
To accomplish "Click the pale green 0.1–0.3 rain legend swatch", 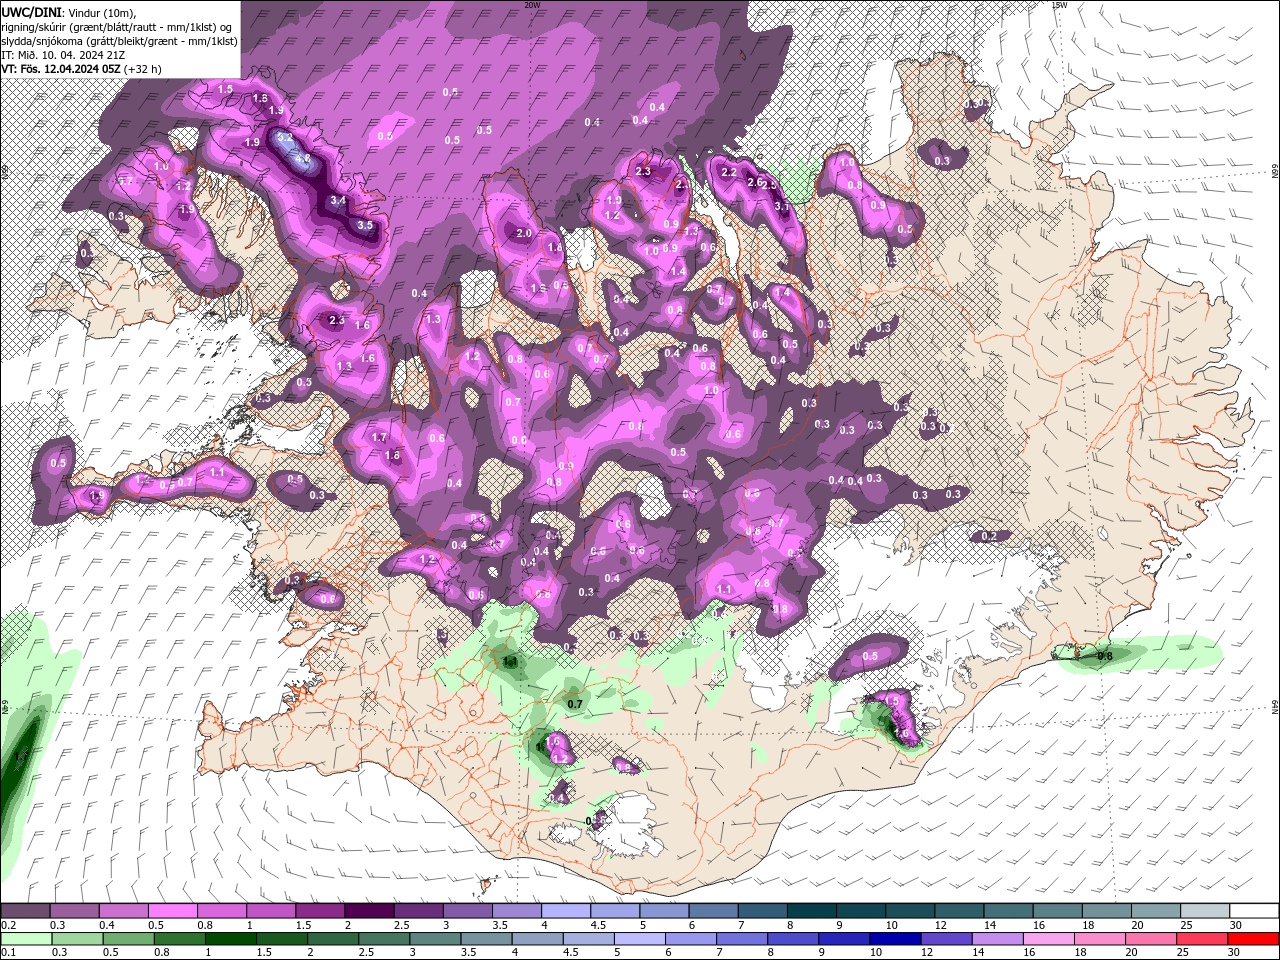I will [26, 939].
